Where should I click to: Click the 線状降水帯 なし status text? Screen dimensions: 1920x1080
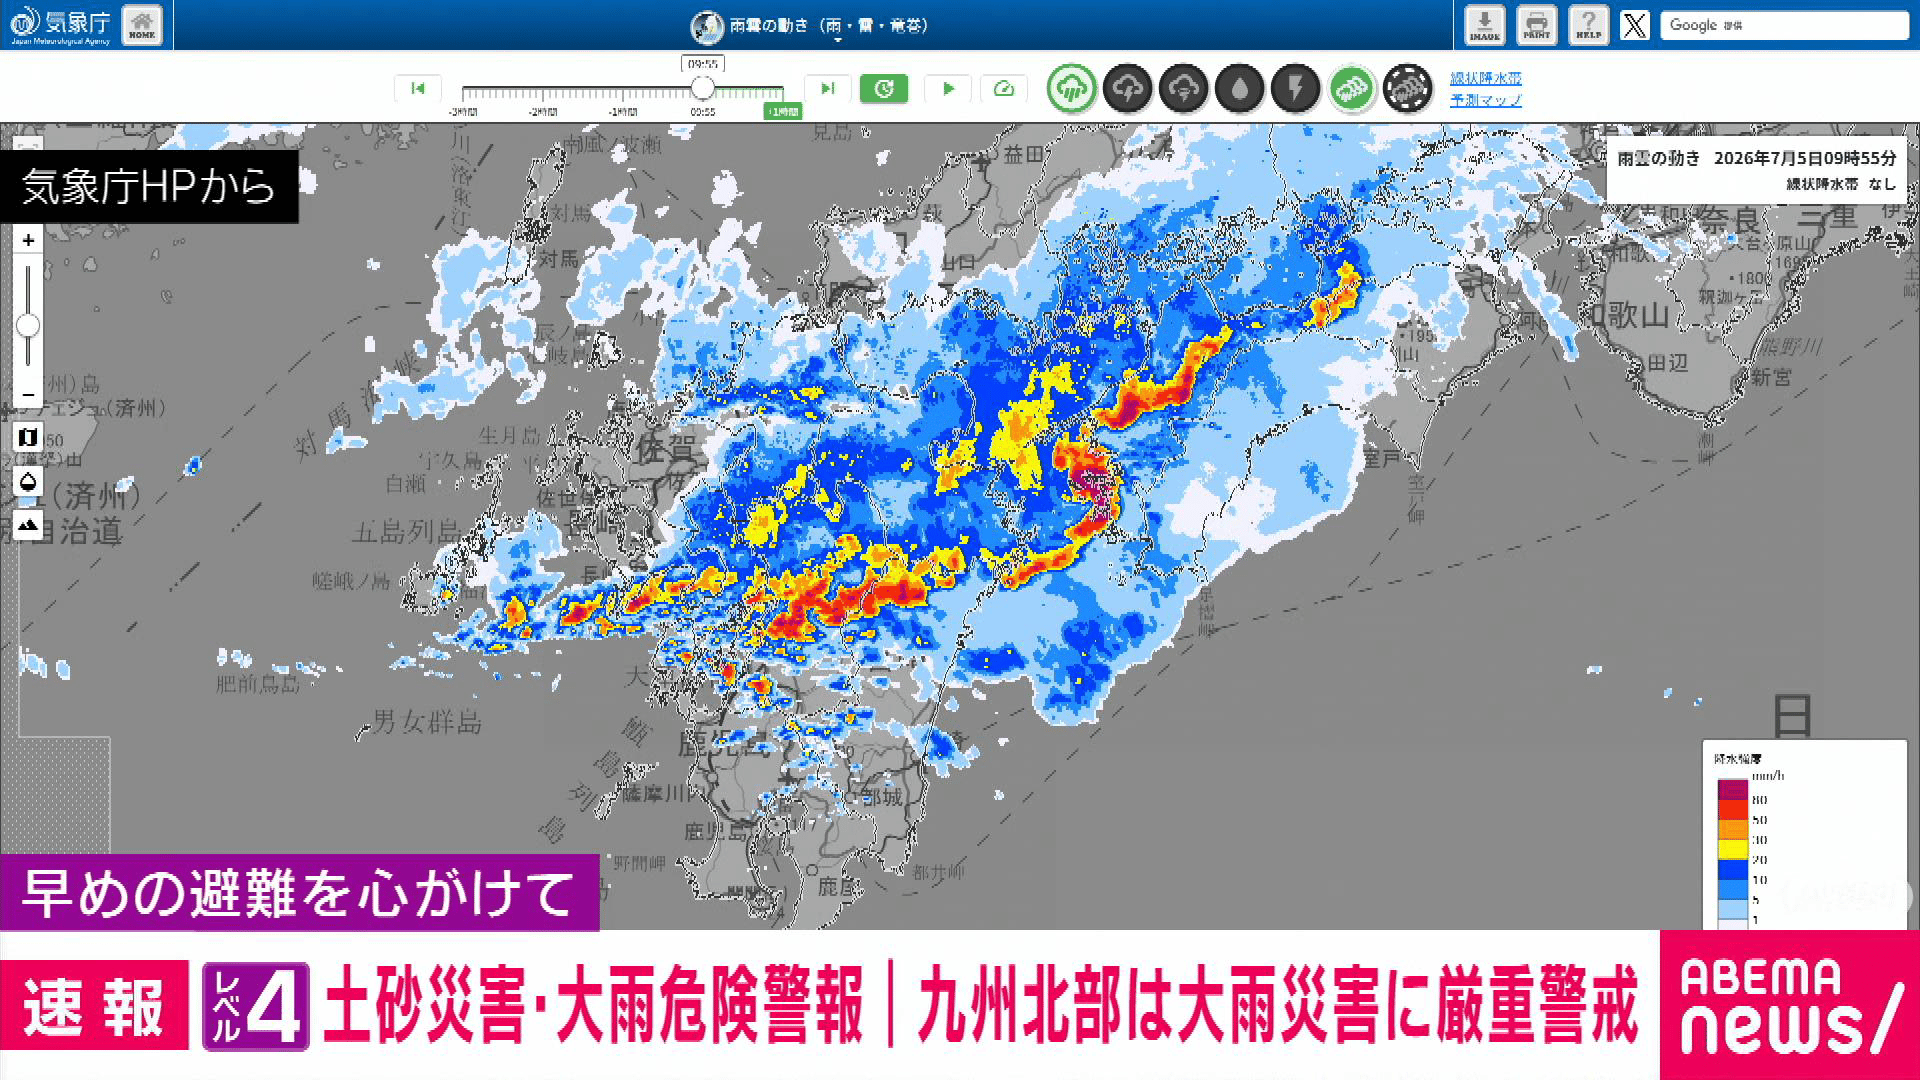[x=1841, y=184]
